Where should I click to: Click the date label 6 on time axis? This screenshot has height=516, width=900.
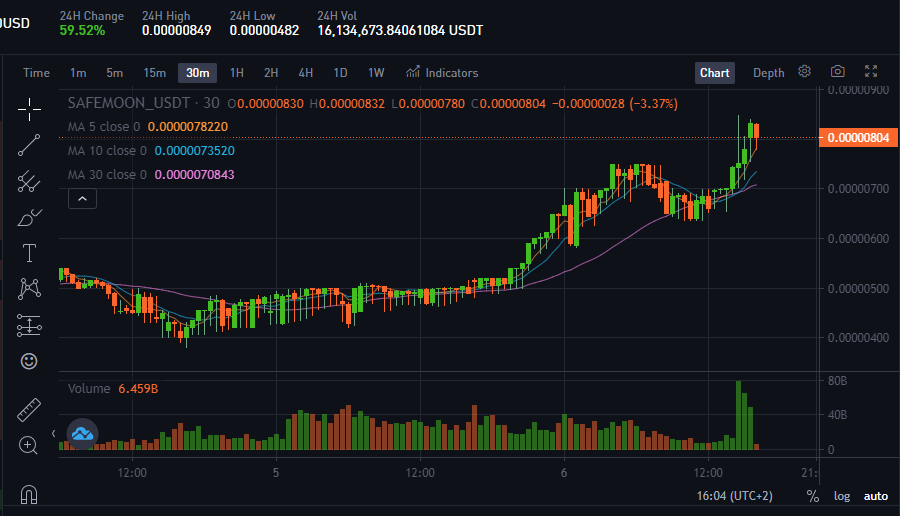pos(564,472)
